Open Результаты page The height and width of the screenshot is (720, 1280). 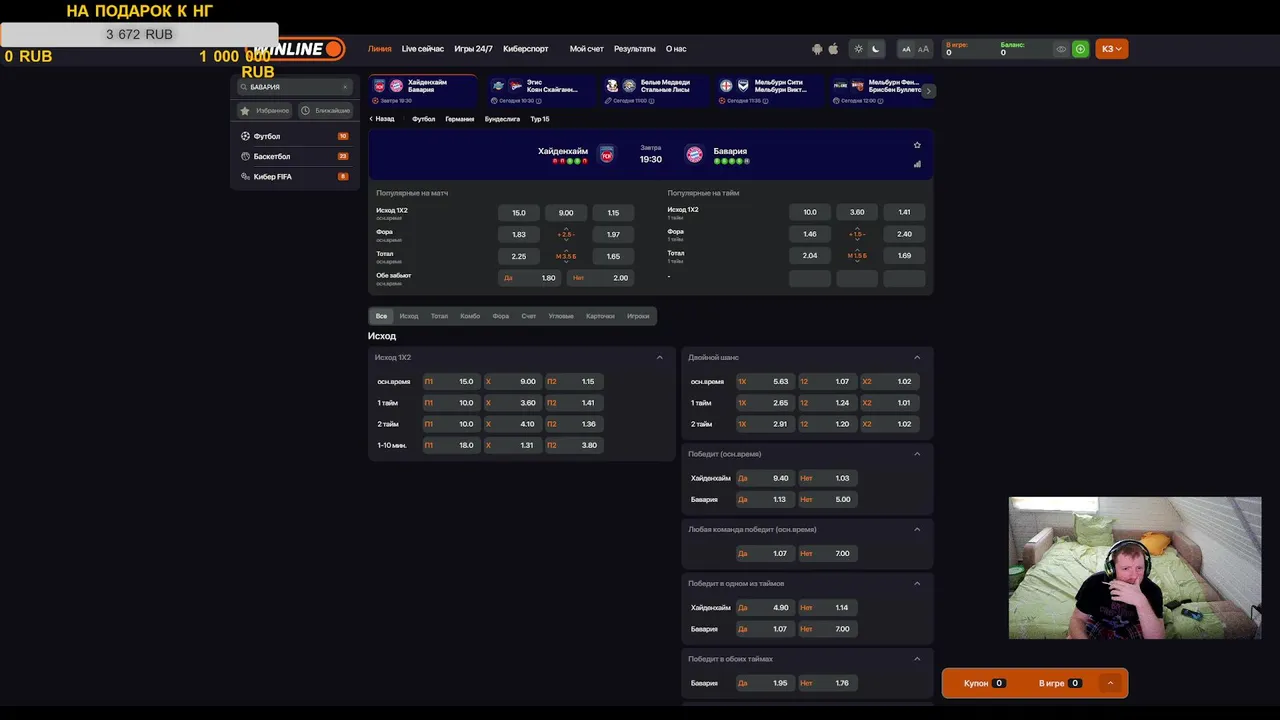pyautogui.click(x=635, y=49)
